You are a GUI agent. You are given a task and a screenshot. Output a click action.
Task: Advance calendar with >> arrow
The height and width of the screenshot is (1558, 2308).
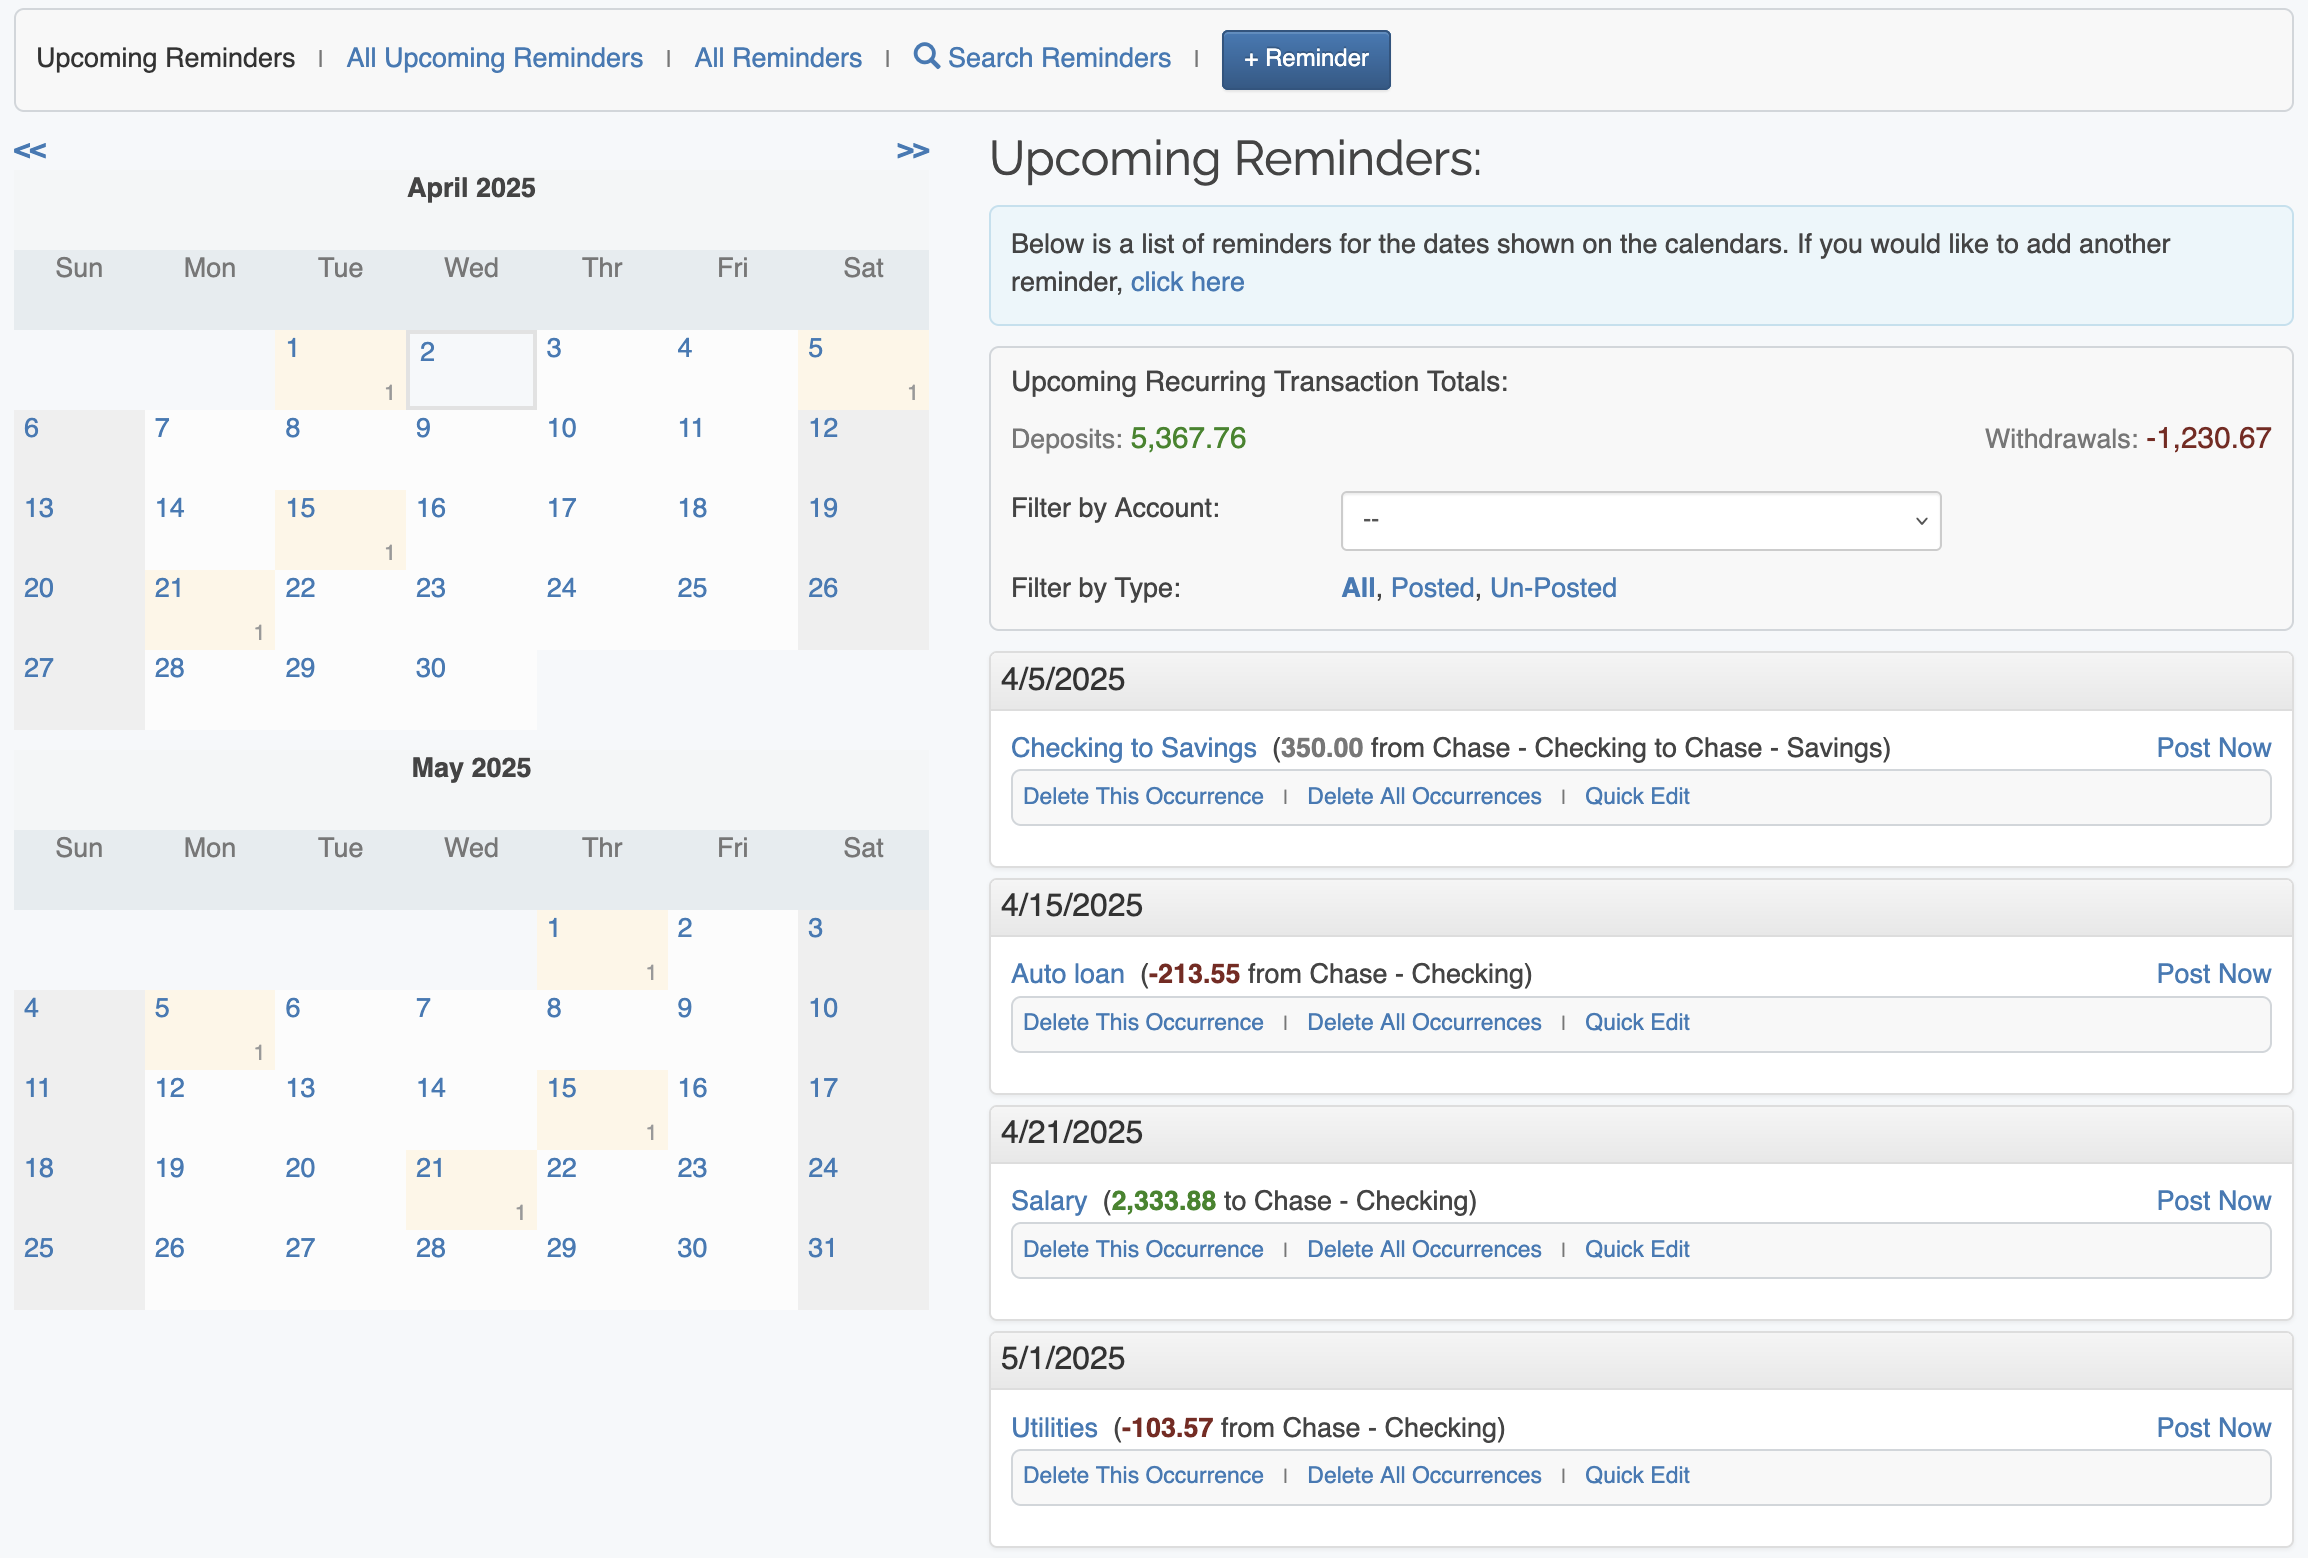pos(912,151)
